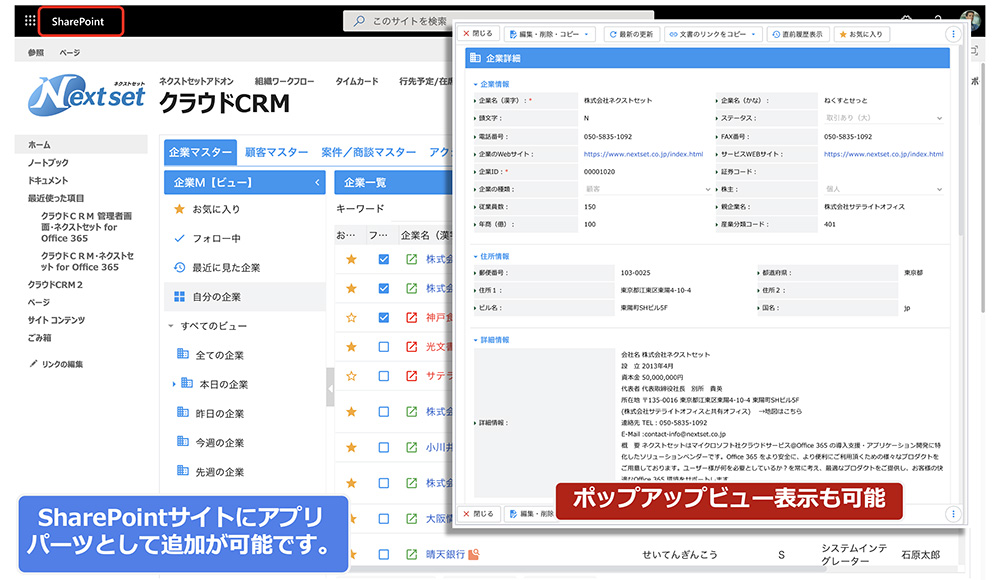Click the お気に入り button in the popup's top toolbar
Image resolution: width=1000 pixels, height=580 pixels.
(861, 34)
